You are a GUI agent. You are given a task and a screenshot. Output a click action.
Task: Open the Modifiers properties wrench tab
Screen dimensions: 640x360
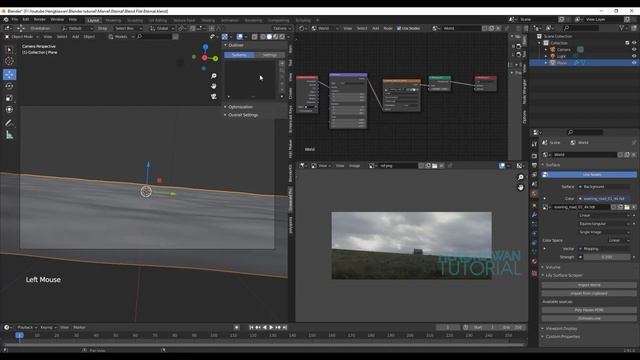[534, 215]
